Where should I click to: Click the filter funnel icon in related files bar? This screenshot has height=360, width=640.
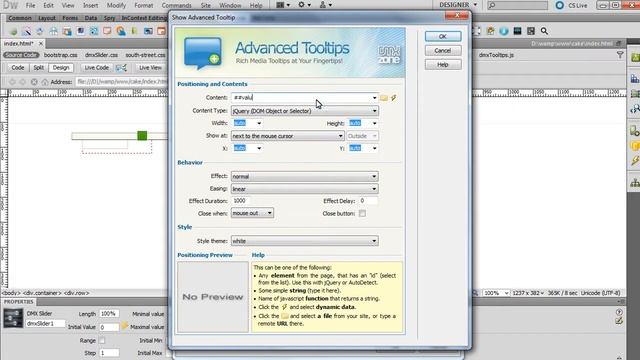tap(620, 55)
